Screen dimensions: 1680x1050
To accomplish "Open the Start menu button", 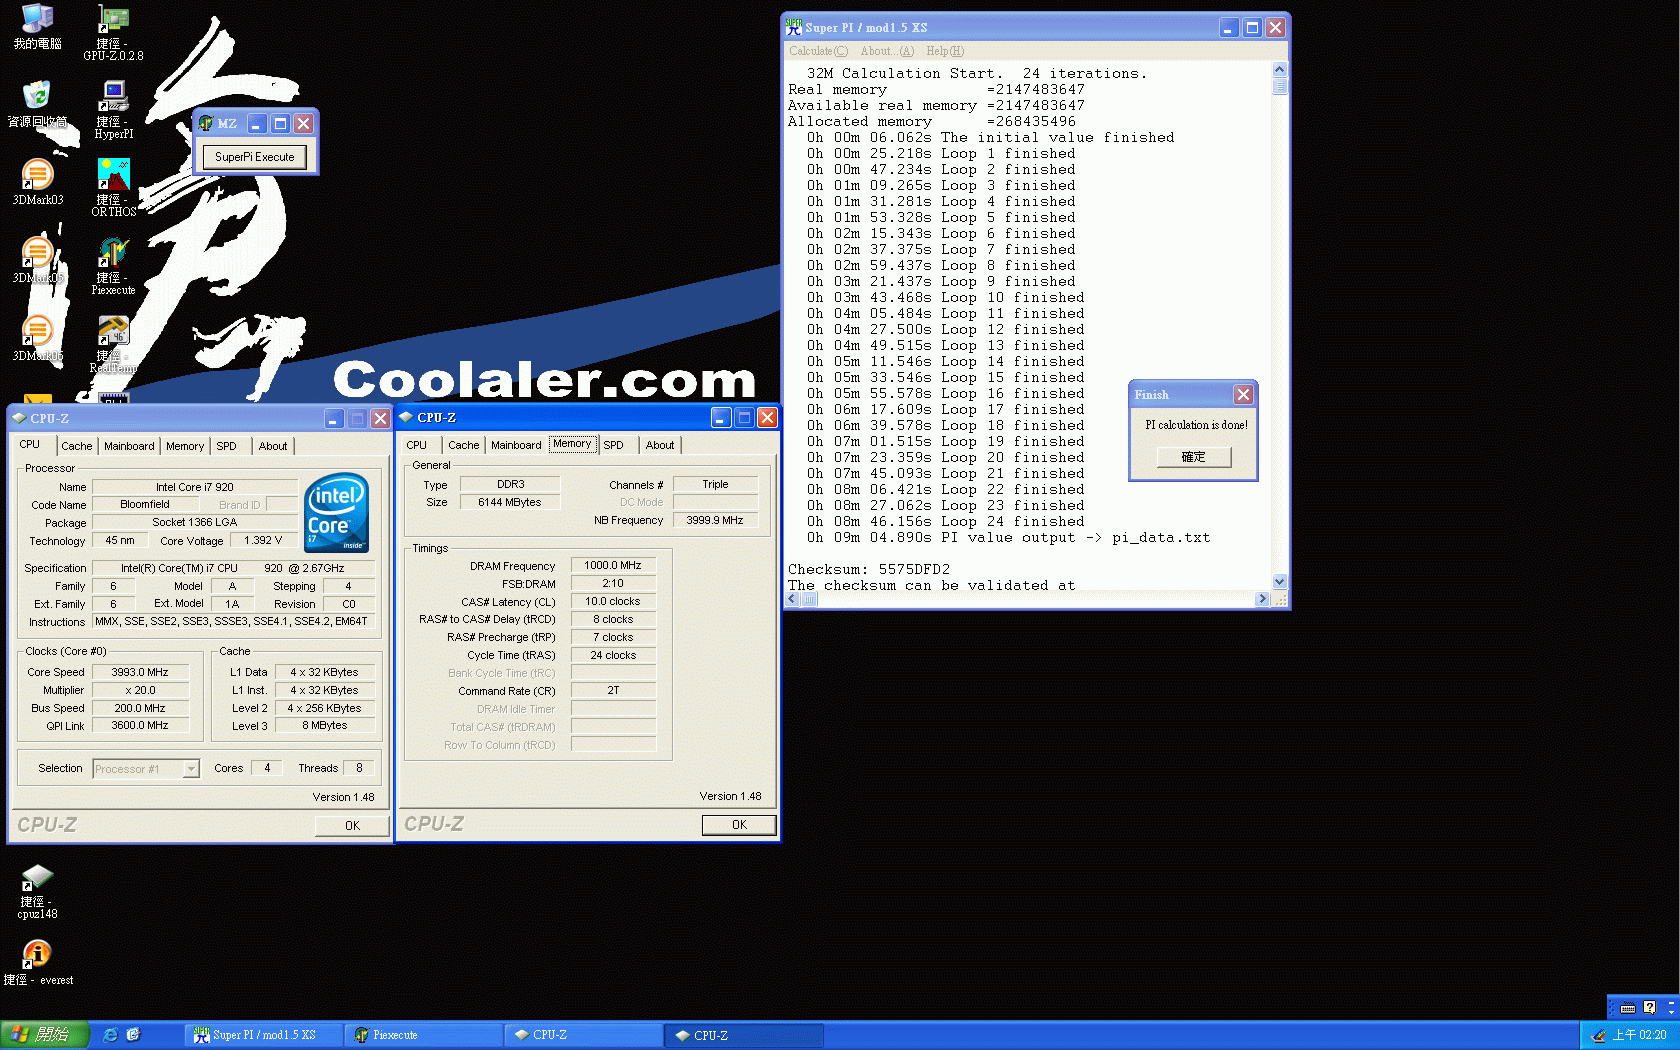I will point(45,1035).
